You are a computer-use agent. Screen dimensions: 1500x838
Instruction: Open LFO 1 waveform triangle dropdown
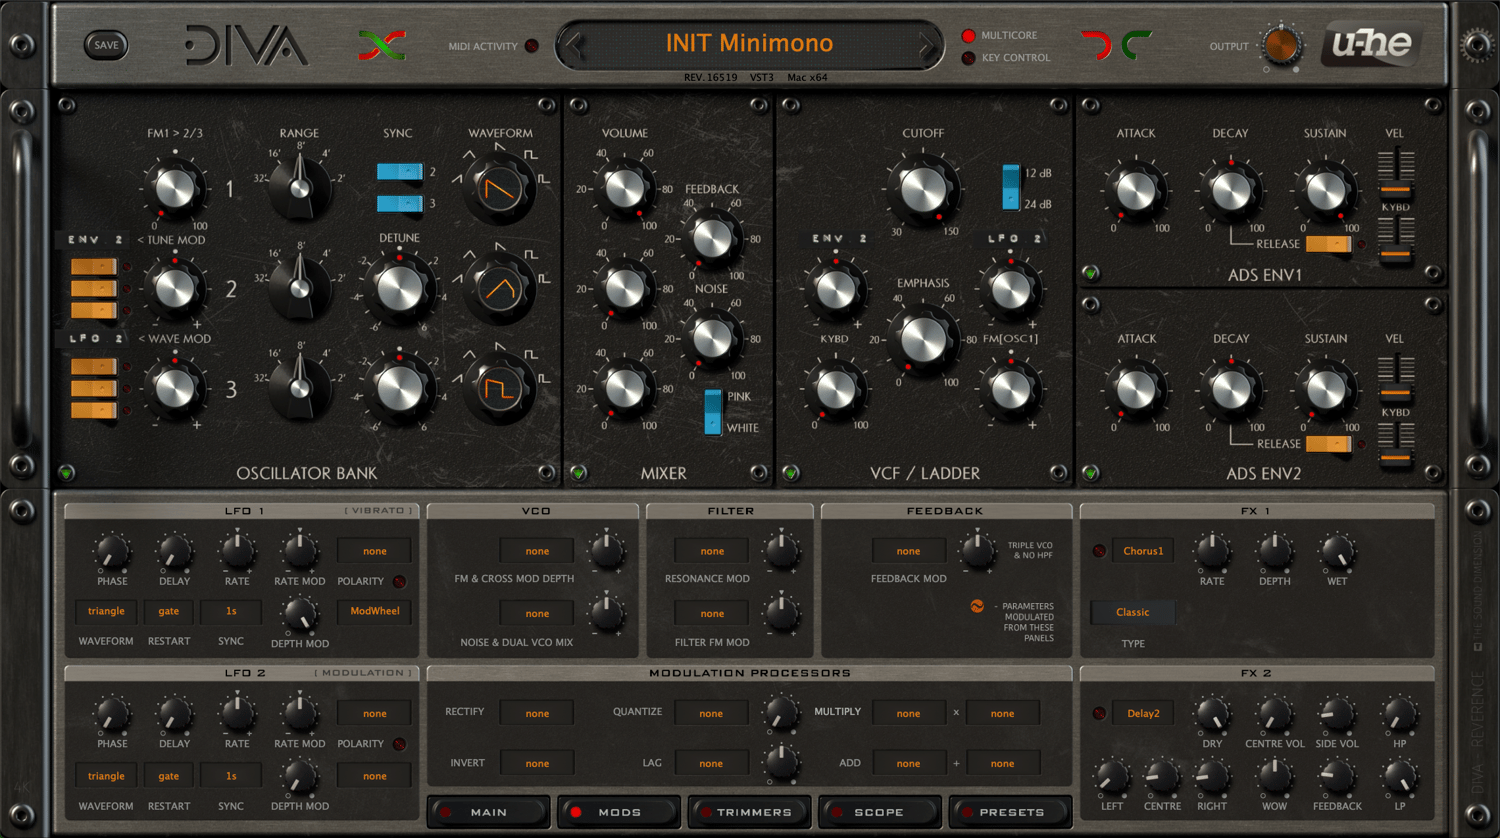pos(106,611)
